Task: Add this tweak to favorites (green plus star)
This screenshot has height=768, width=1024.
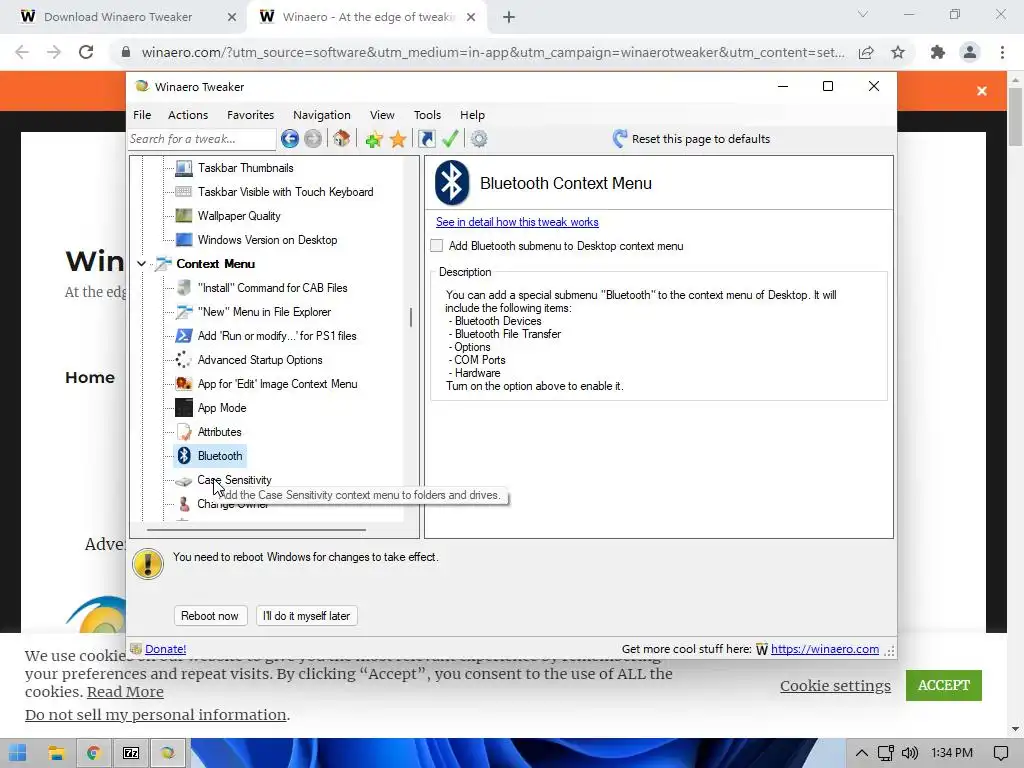Action: tap(374, 138)
